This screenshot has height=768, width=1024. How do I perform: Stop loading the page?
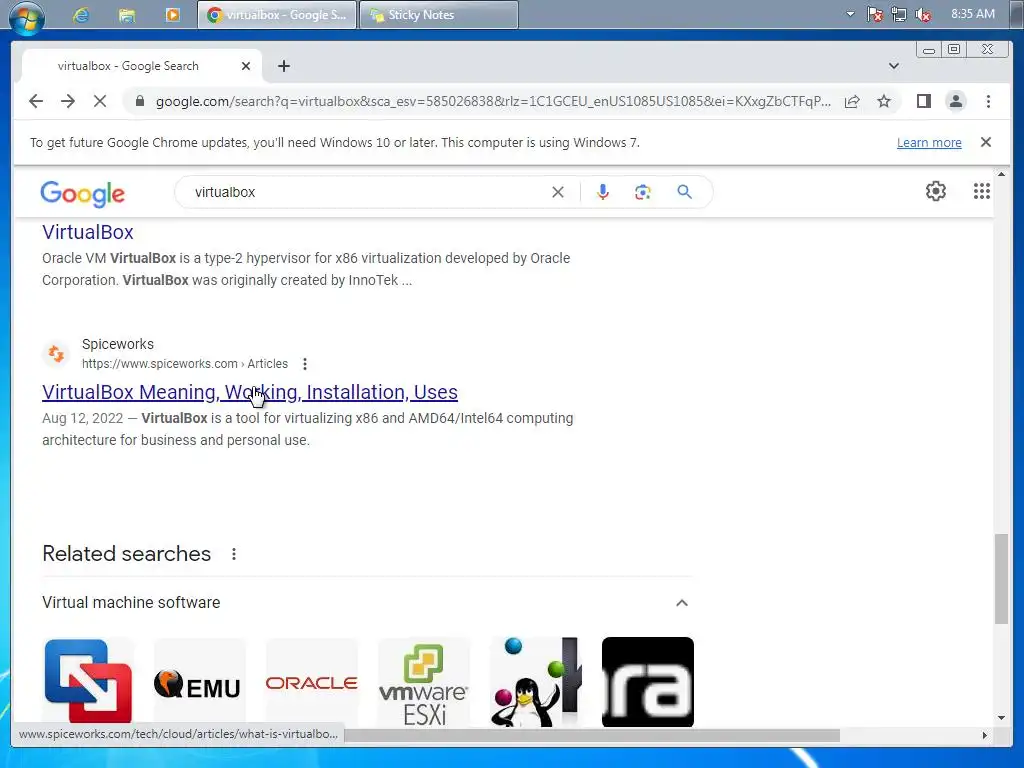tap(100, 101)
